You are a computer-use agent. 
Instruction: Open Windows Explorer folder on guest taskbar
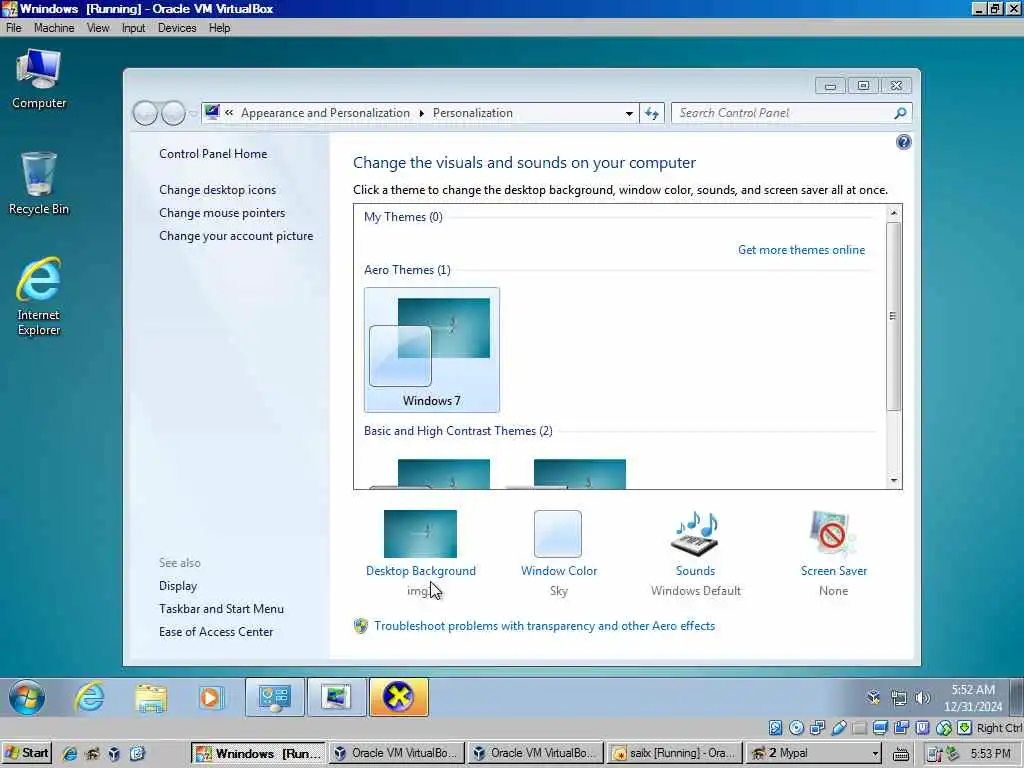point(151,697)
